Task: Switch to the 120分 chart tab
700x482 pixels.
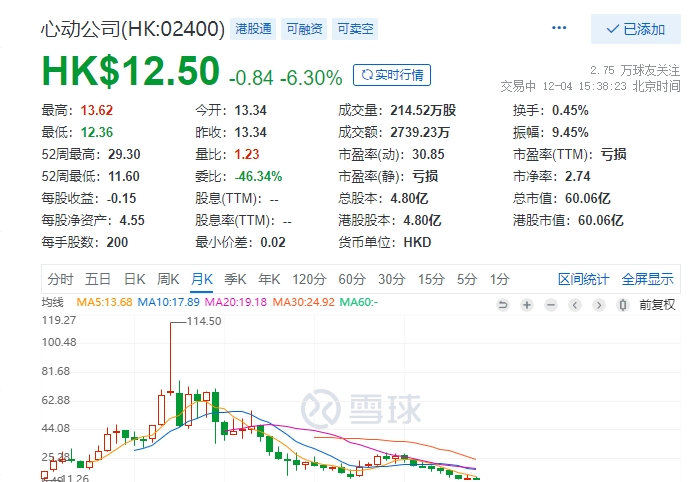Action: click(309, 279)
